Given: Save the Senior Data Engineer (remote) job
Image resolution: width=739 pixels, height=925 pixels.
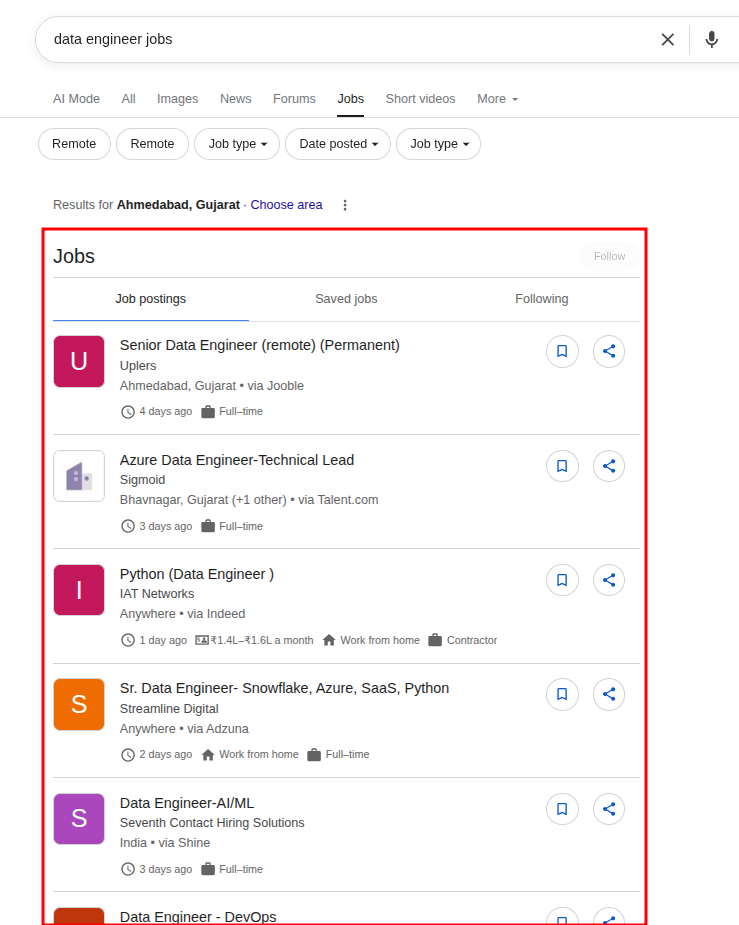Looking at the screenshot, I should tap(562, 351).
